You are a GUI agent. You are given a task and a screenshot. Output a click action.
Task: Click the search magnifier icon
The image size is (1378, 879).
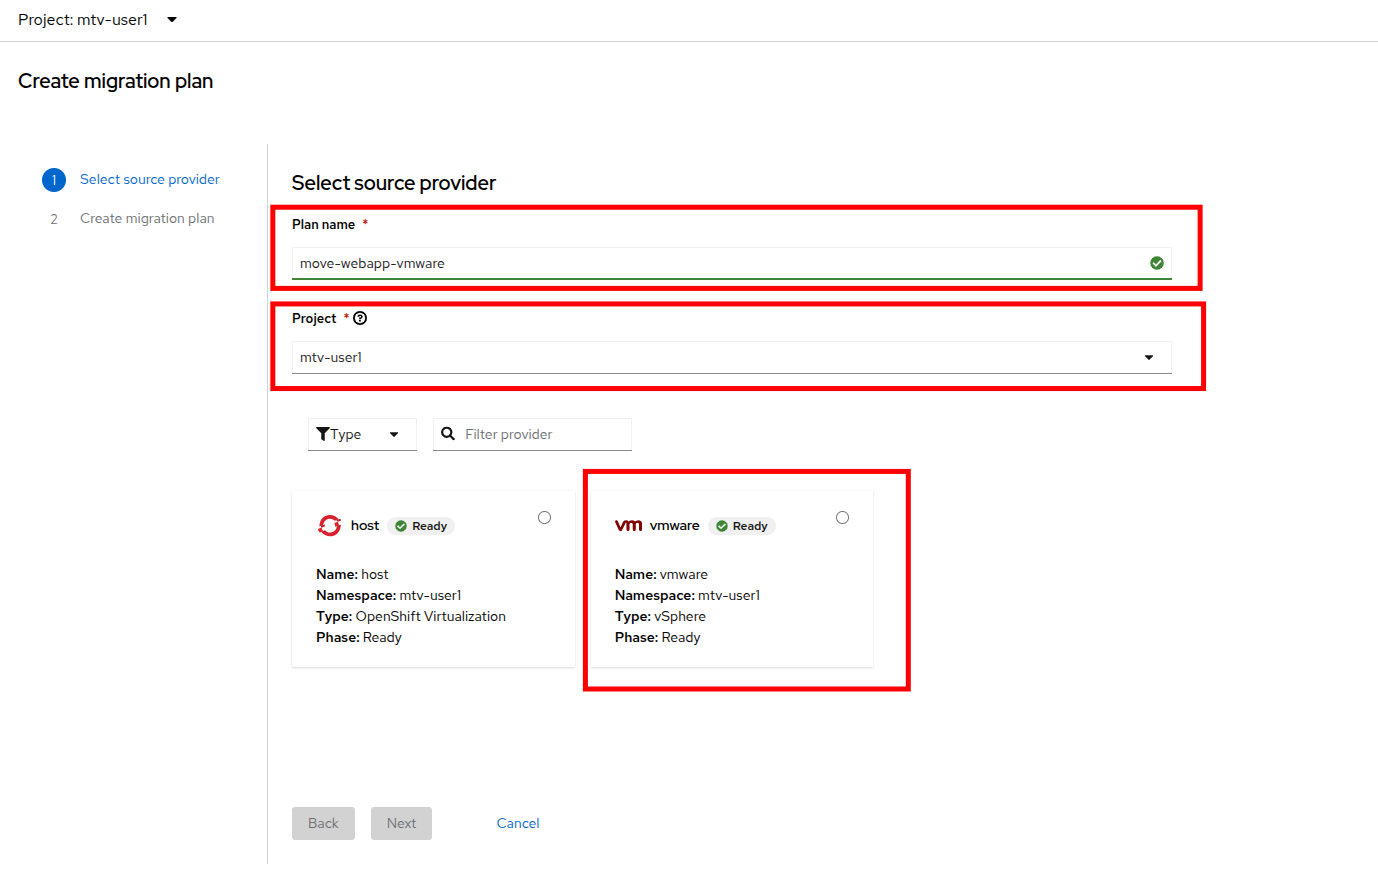point(448,434)
